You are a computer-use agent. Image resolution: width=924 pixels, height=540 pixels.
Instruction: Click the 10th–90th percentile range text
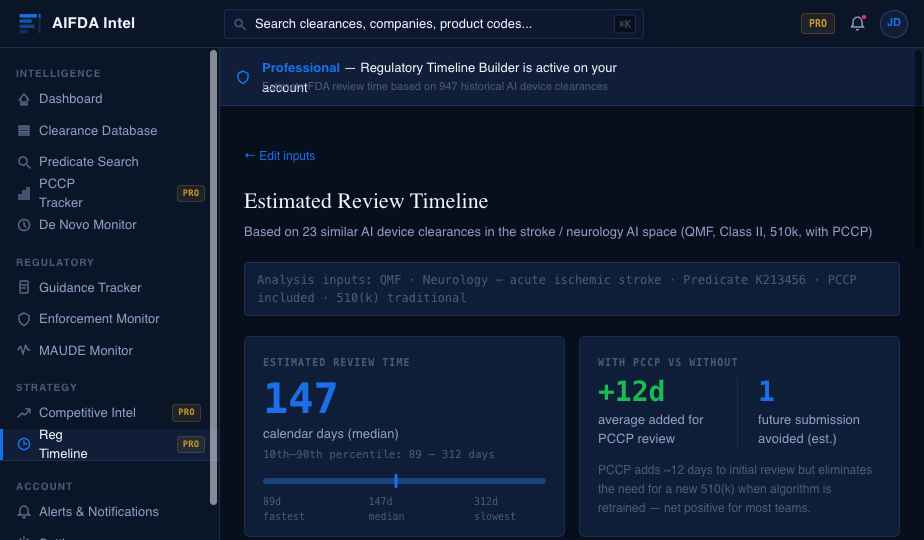point(379,455)
